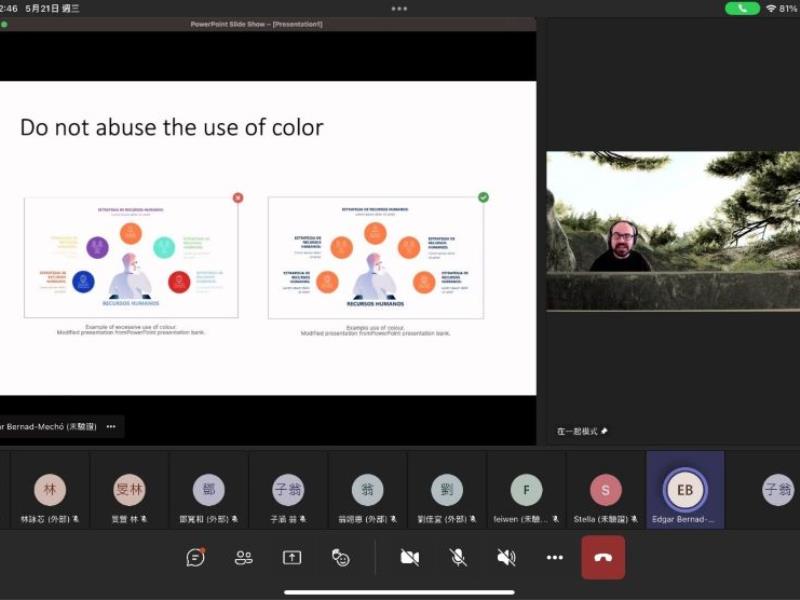Screen dimensions: 800x600
Task: Open the share content option
Action: (x=292, y=558)
